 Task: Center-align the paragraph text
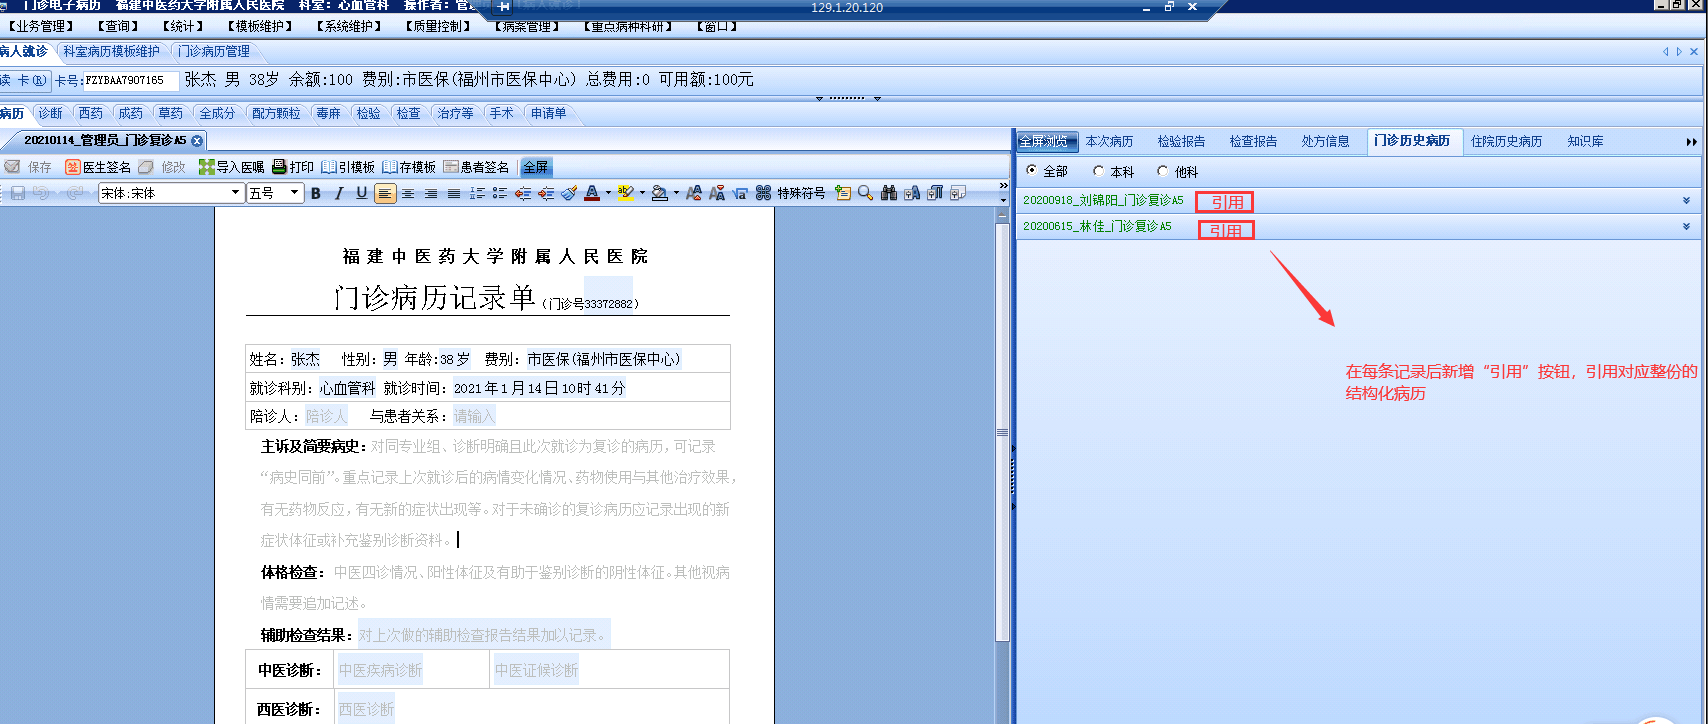(x=408, y=193)
